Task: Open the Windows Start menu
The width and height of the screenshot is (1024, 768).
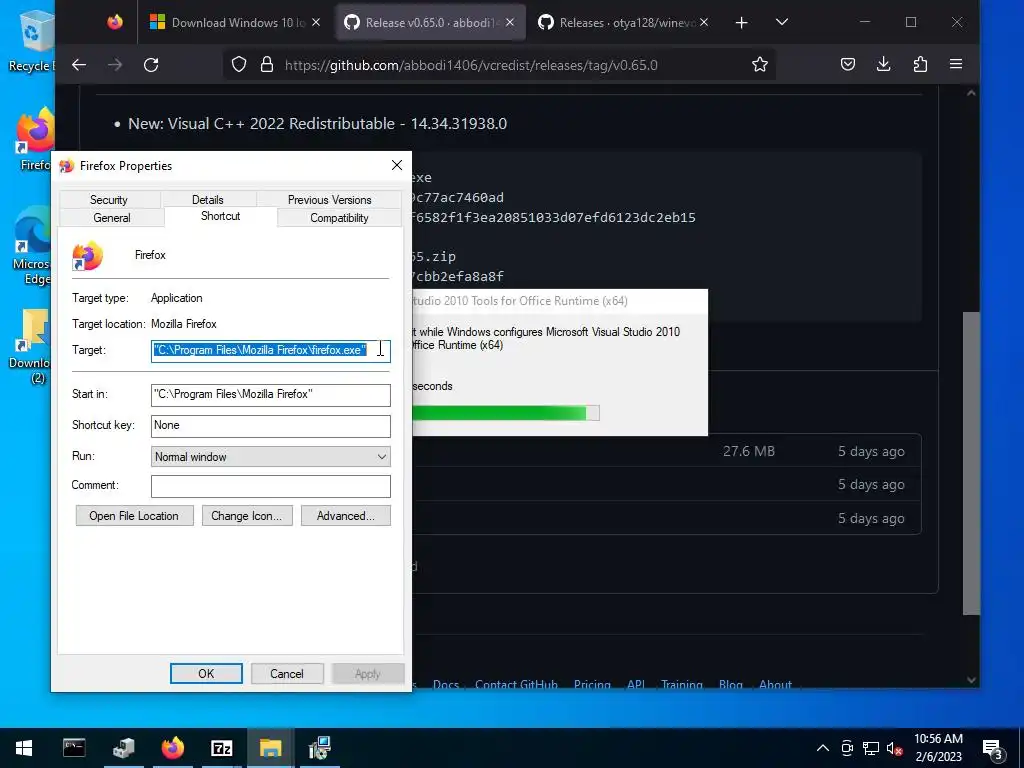Action: [24, 748]
